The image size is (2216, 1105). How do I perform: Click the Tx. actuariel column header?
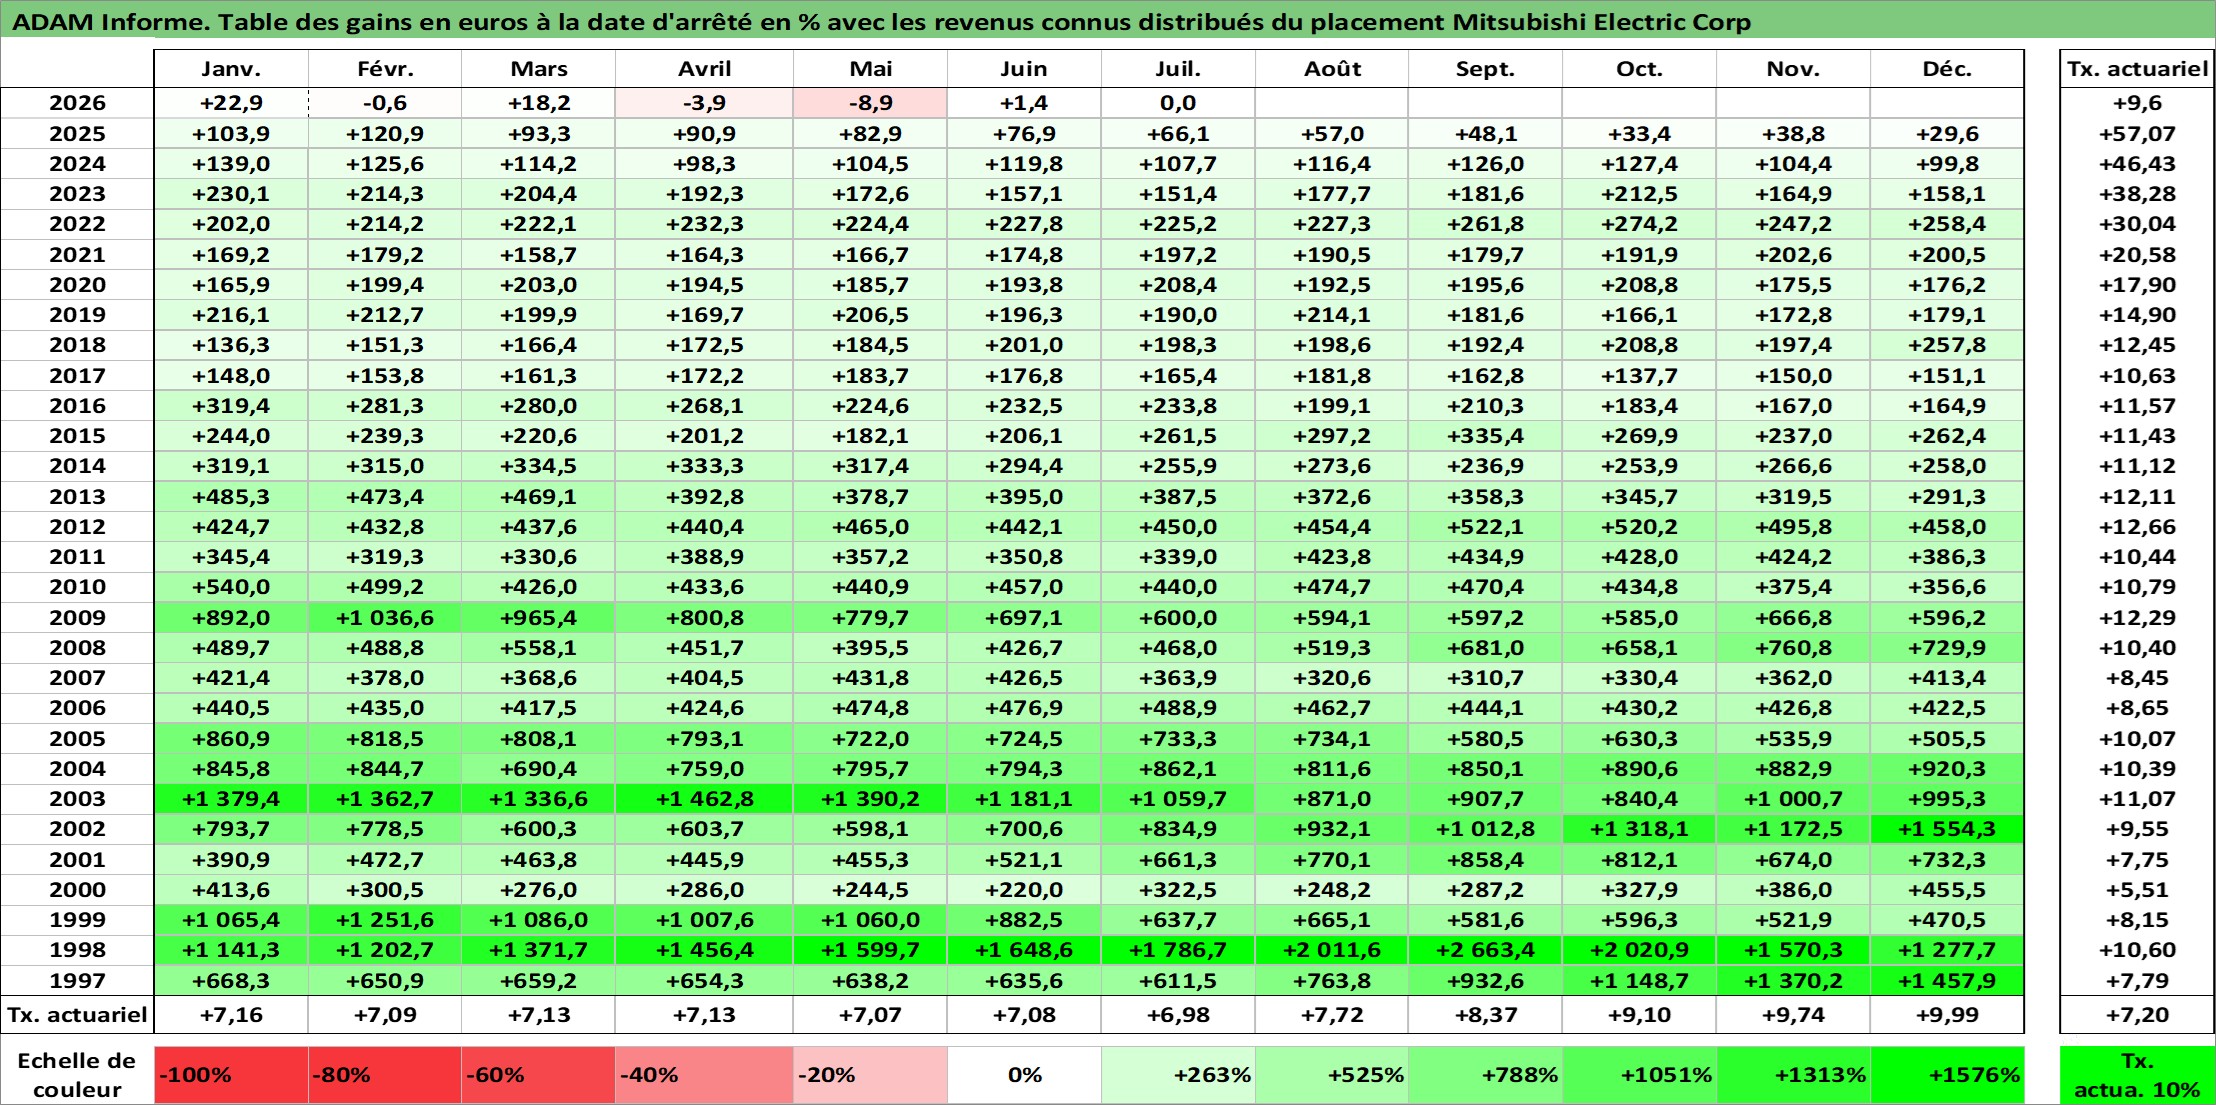2137,69
